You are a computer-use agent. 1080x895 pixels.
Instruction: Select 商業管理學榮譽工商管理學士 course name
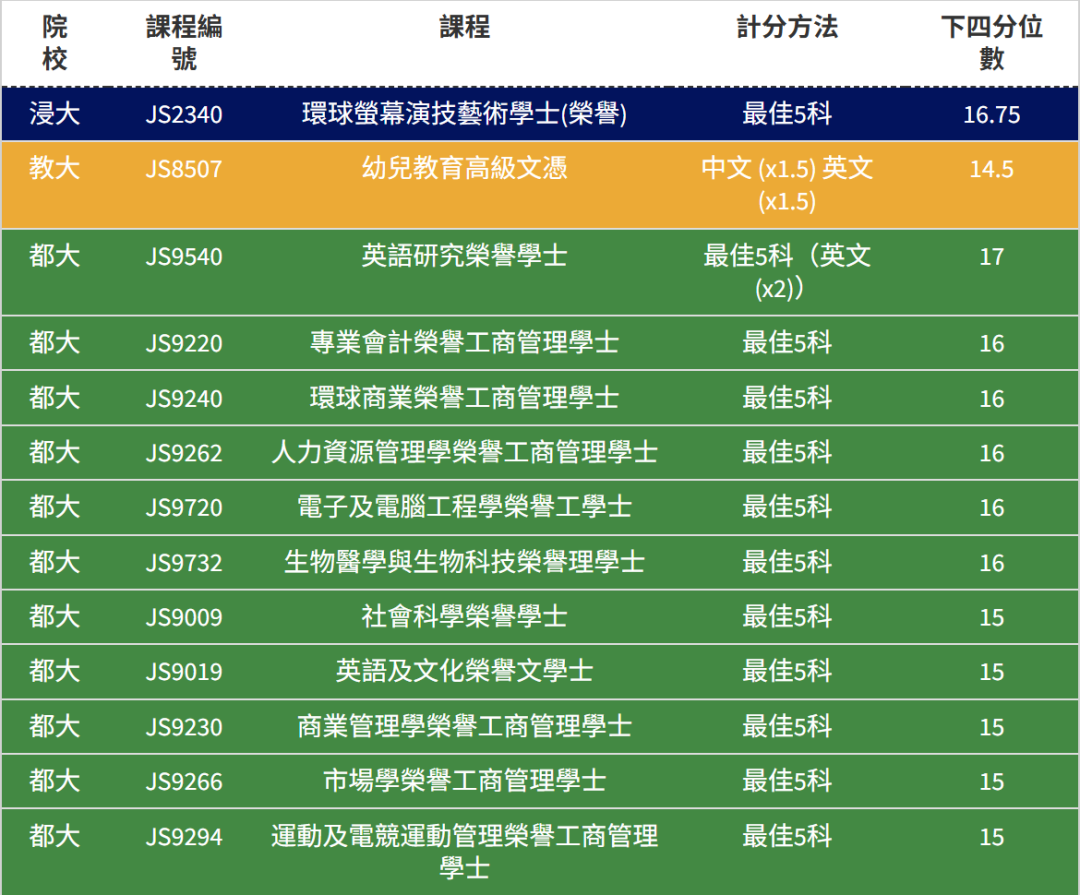tap(465, 726)
